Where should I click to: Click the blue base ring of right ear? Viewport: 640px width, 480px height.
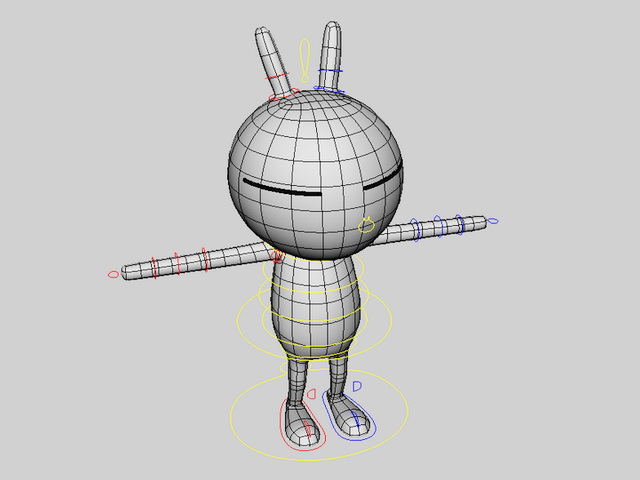click(329, 89)
